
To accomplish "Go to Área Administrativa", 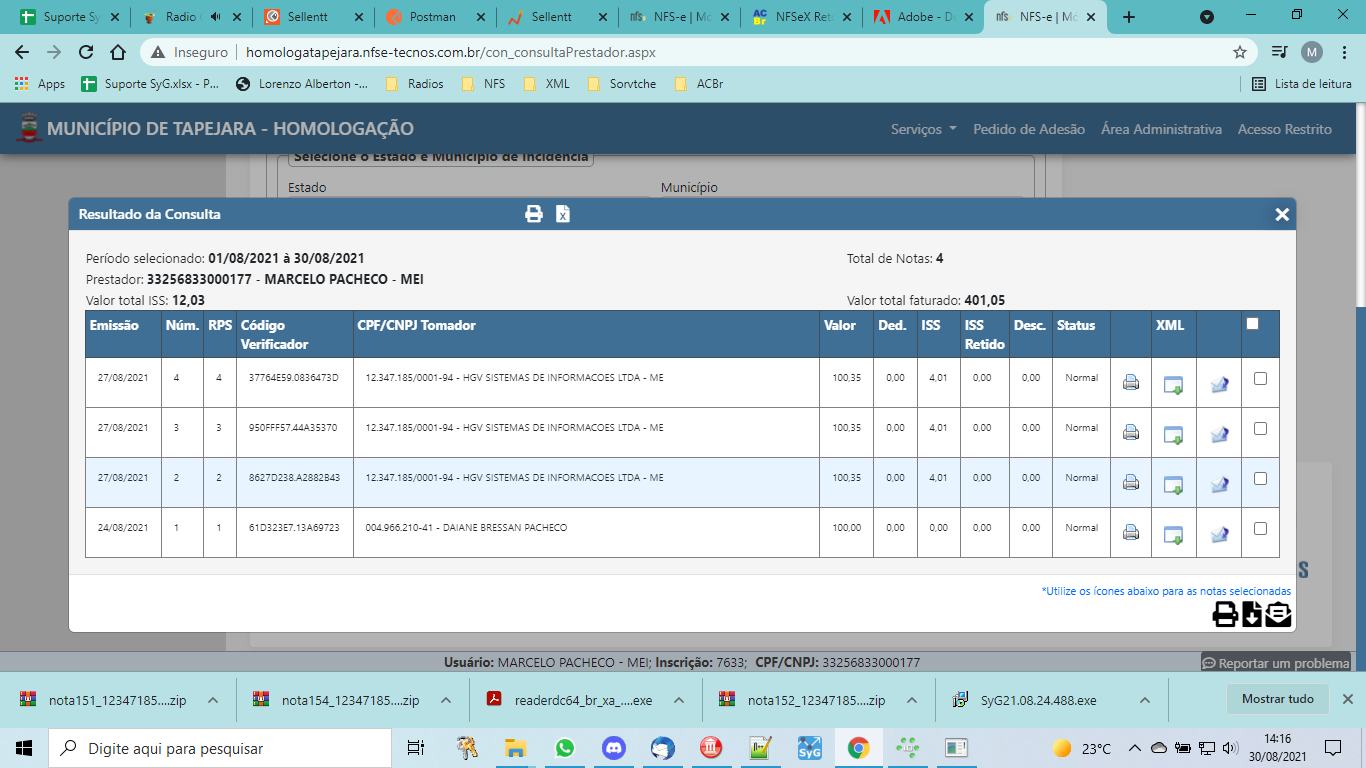I will click(1161, 129).
